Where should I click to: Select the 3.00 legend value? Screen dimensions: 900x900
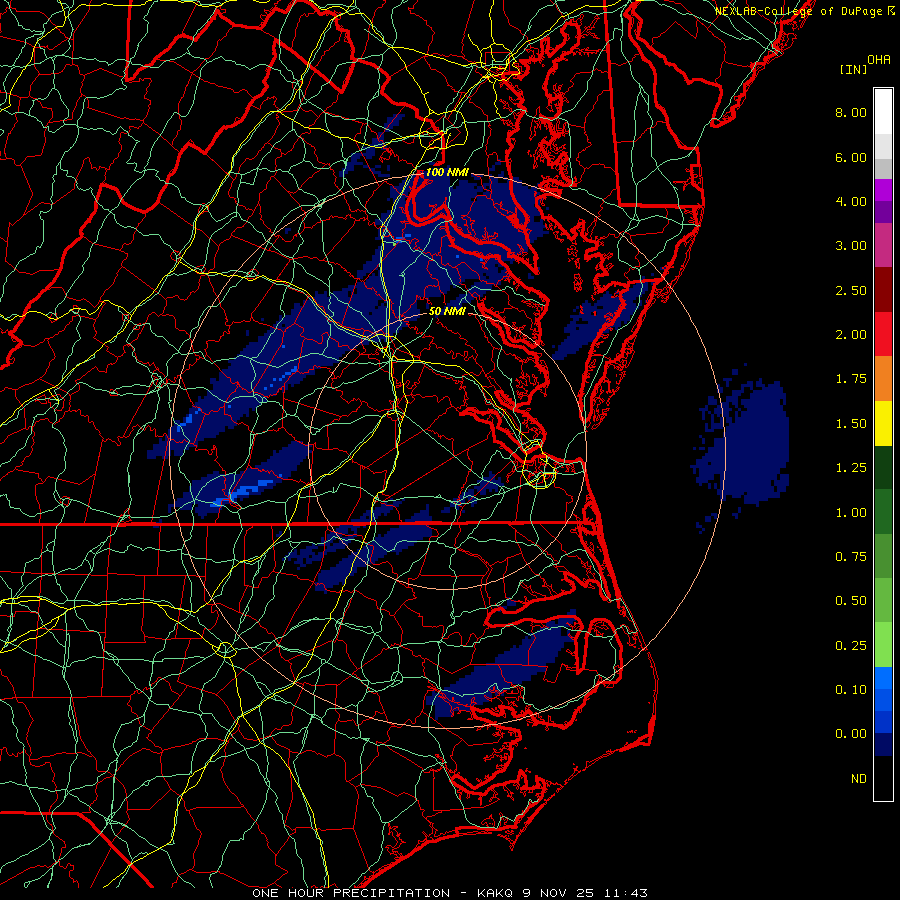851,246
